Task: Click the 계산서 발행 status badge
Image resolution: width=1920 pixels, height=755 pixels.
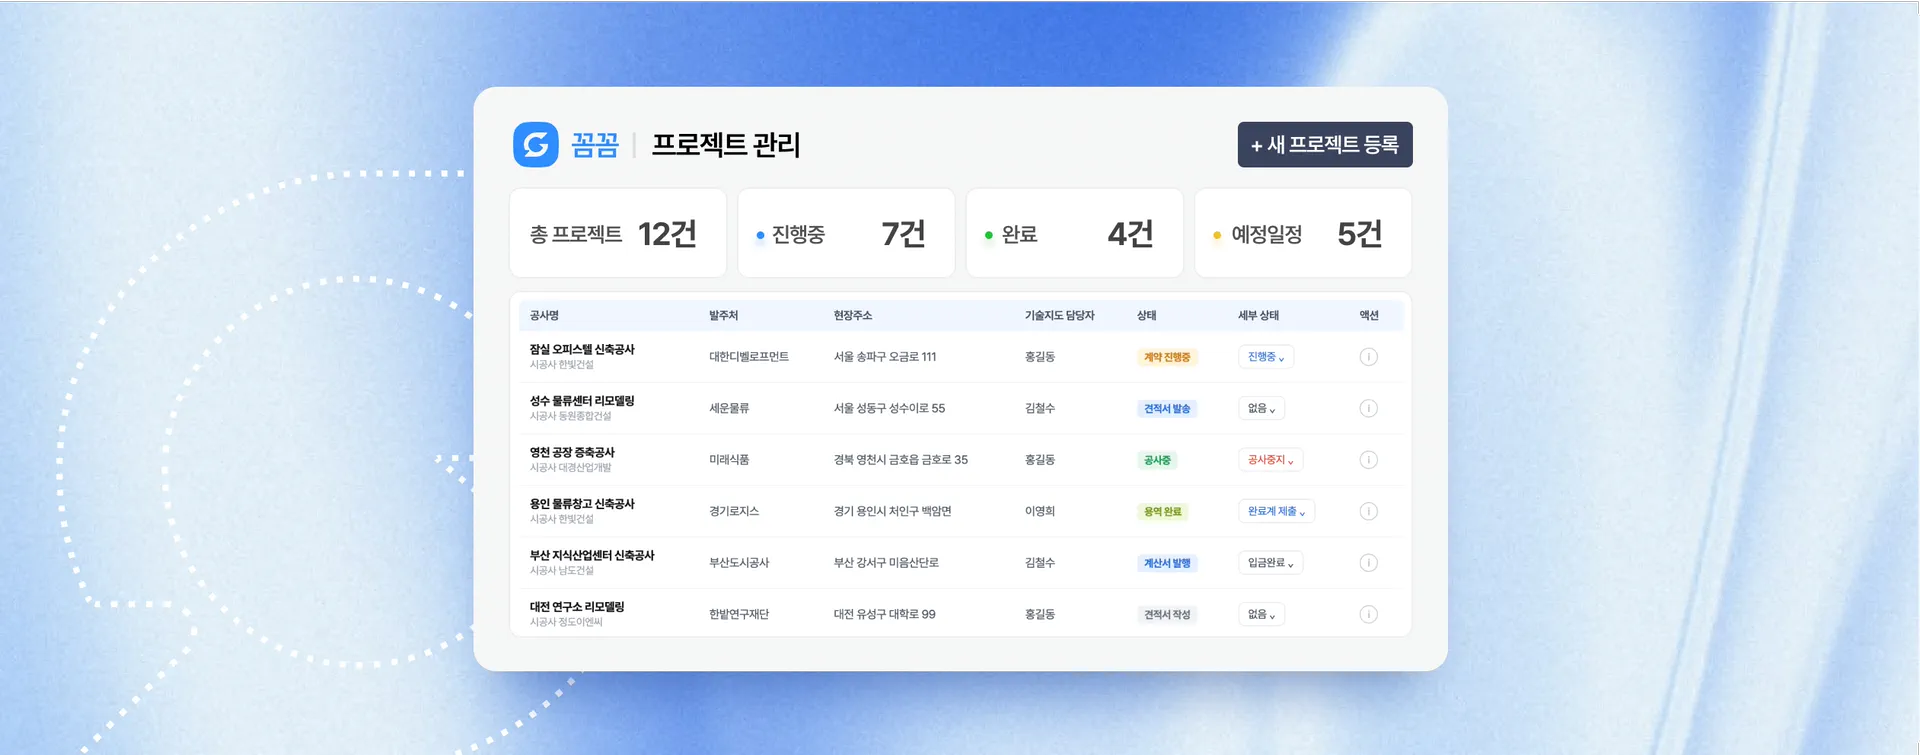Action: (1167, 563)
